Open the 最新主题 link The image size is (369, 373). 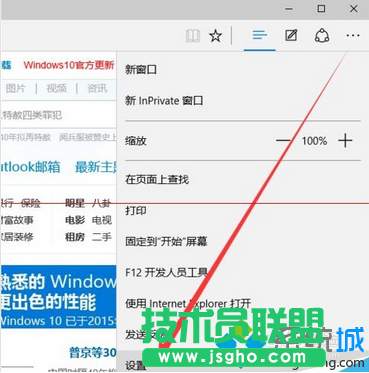[96, 167]
